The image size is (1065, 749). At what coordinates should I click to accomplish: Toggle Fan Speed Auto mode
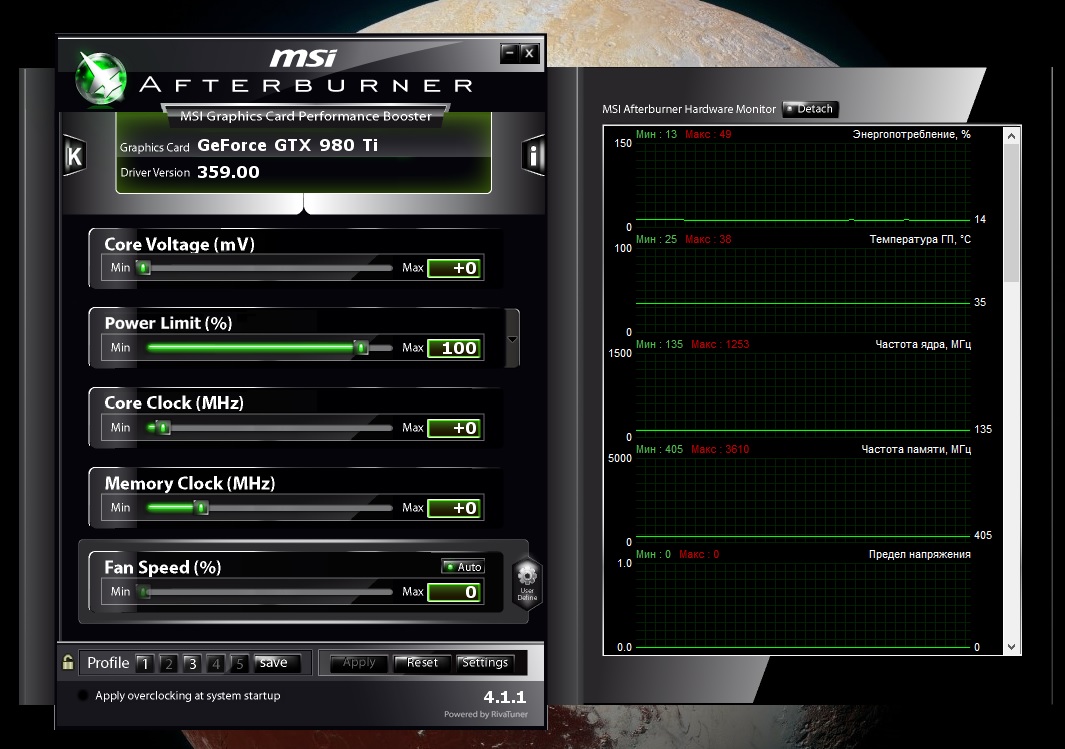[x=463, y=566]
